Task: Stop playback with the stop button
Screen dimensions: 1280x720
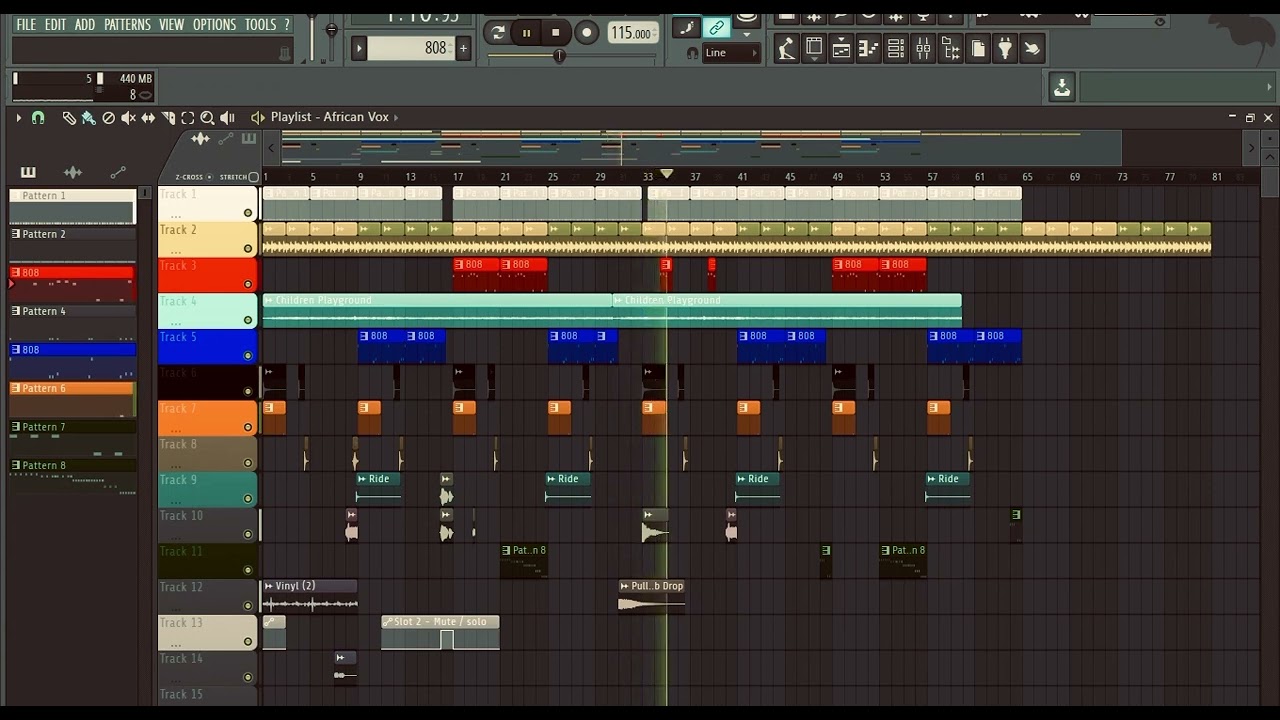Action: (556, 33)
